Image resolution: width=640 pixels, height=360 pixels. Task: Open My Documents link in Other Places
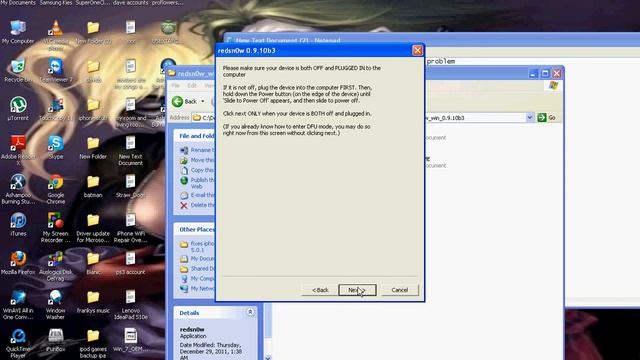point(197,259)
